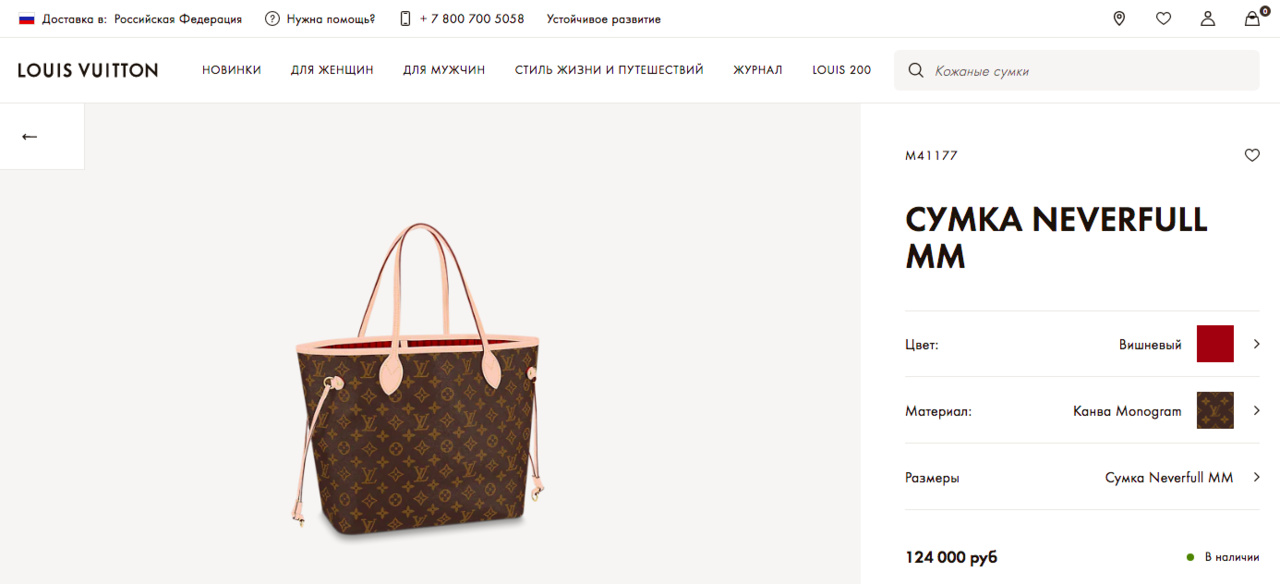Open the Журнал menu item

coord(758,70)
